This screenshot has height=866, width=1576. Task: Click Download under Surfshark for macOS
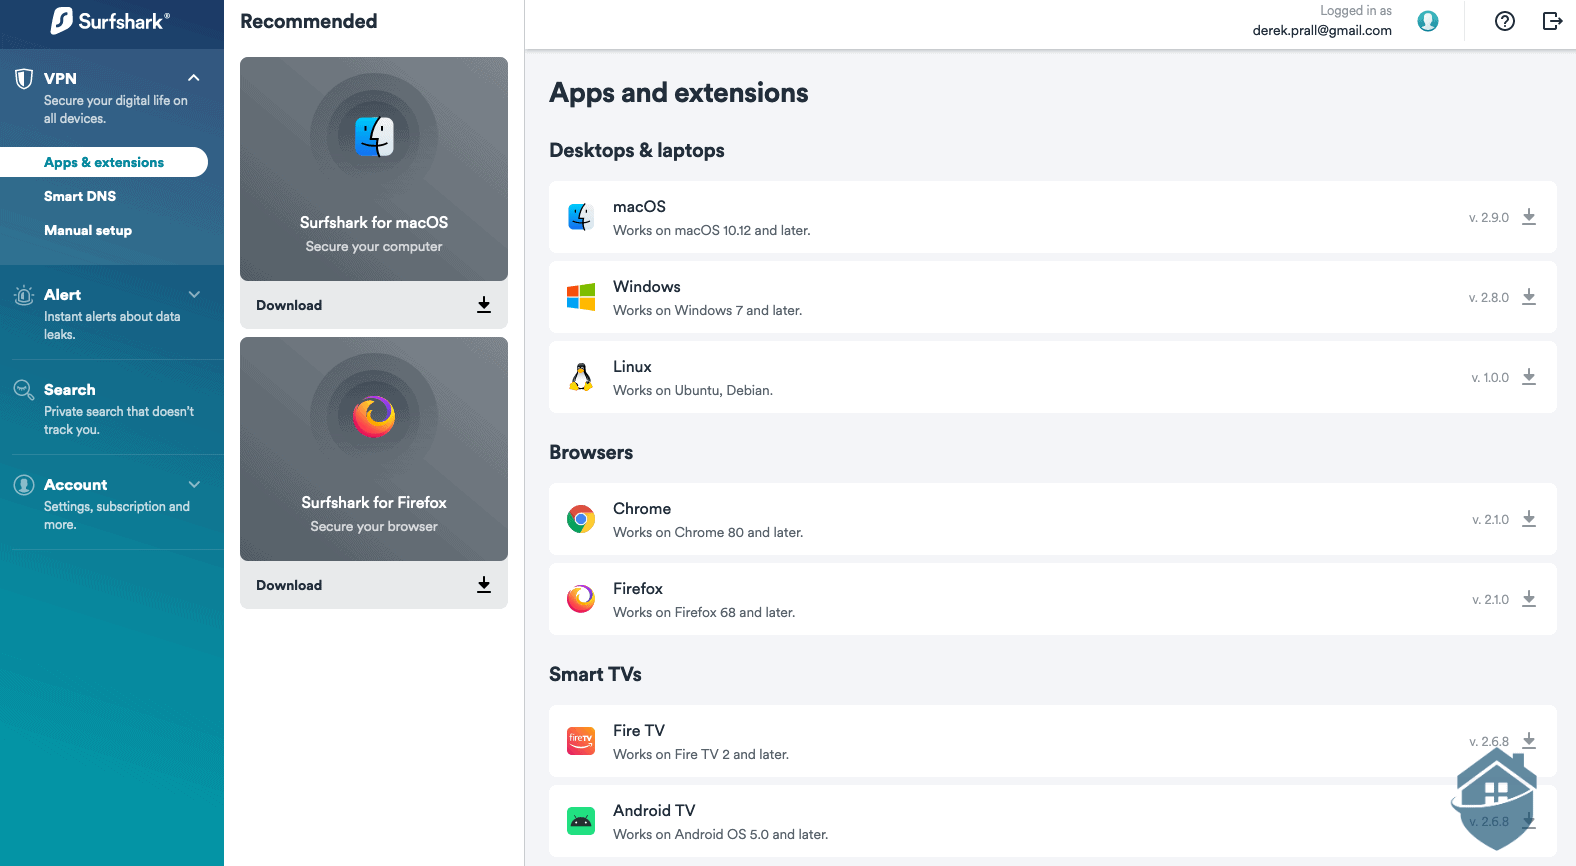(289, 305)
